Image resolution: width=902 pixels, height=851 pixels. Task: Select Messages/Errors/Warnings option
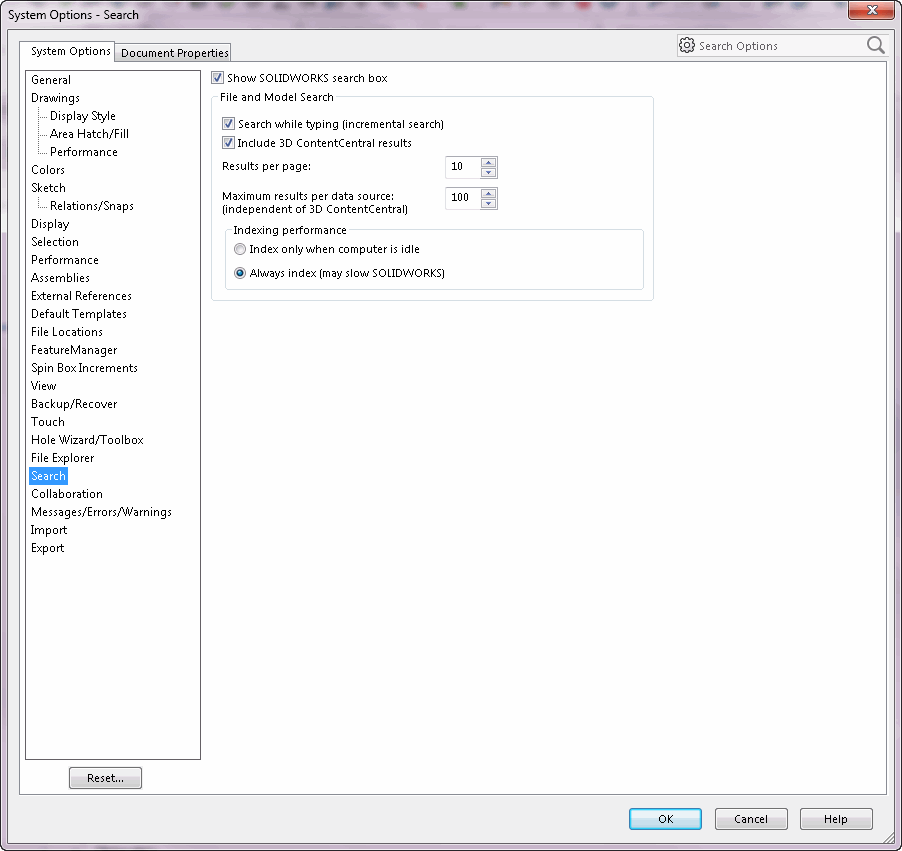coord(101,512)
